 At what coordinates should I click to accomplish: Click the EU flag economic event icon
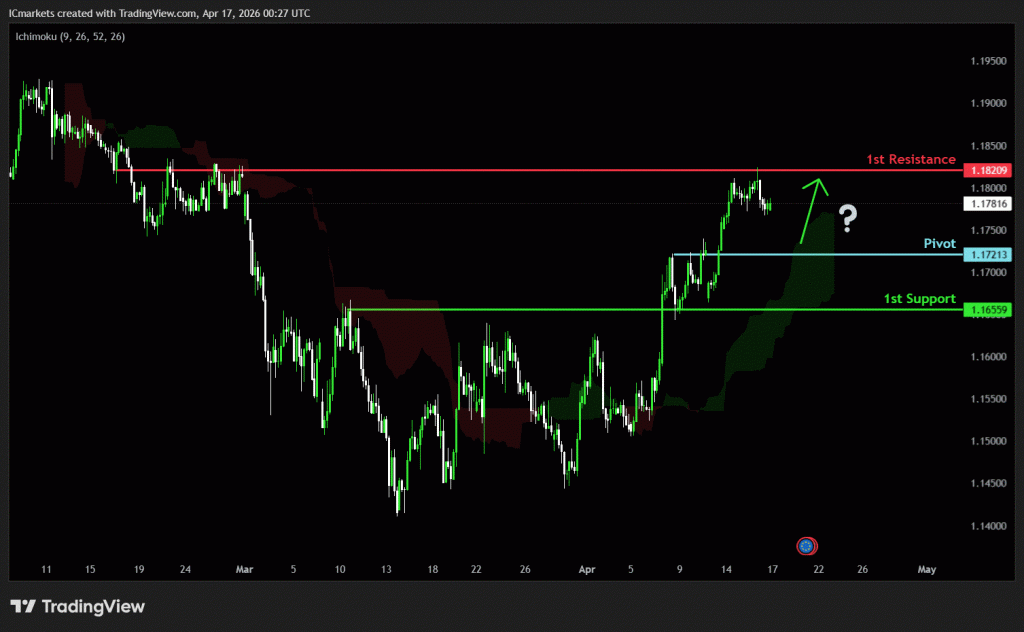(807, 546)
